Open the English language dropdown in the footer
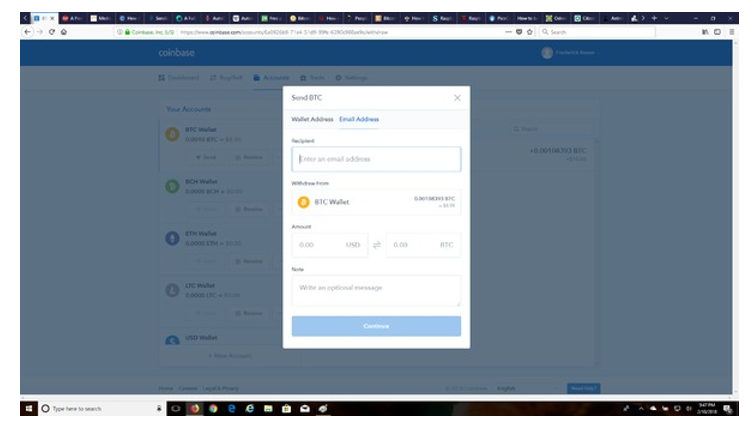 pos(526,389)
